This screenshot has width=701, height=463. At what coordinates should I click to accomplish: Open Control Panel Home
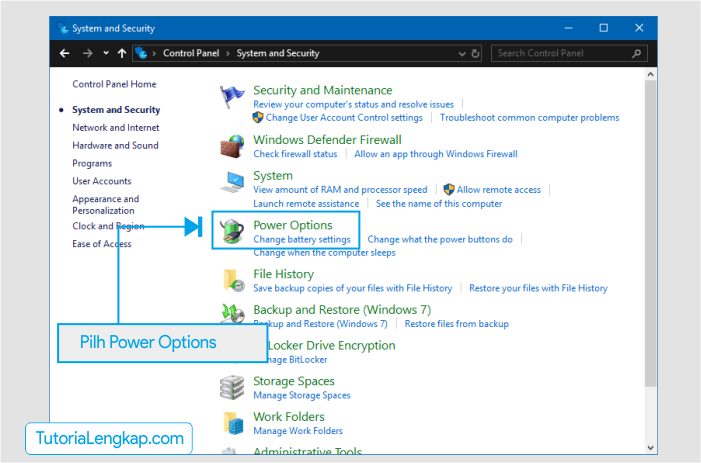[x=114, y=84]
